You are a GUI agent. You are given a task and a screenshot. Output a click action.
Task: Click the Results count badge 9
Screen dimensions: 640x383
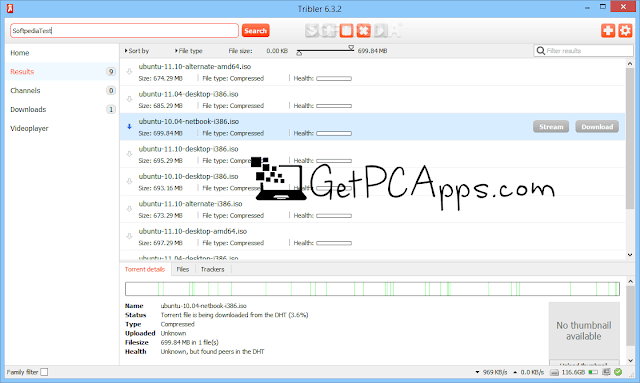[x=111, y=72]
